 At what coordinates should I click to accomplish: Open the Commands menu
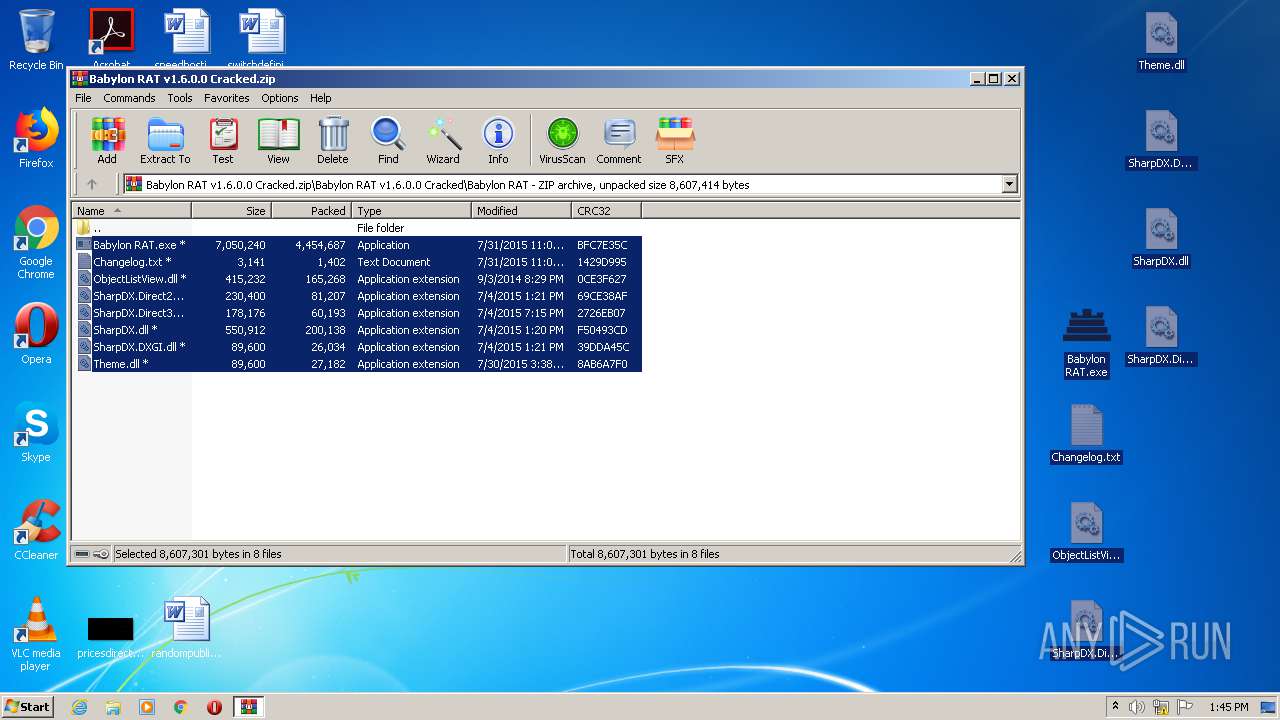pos(129,98)
